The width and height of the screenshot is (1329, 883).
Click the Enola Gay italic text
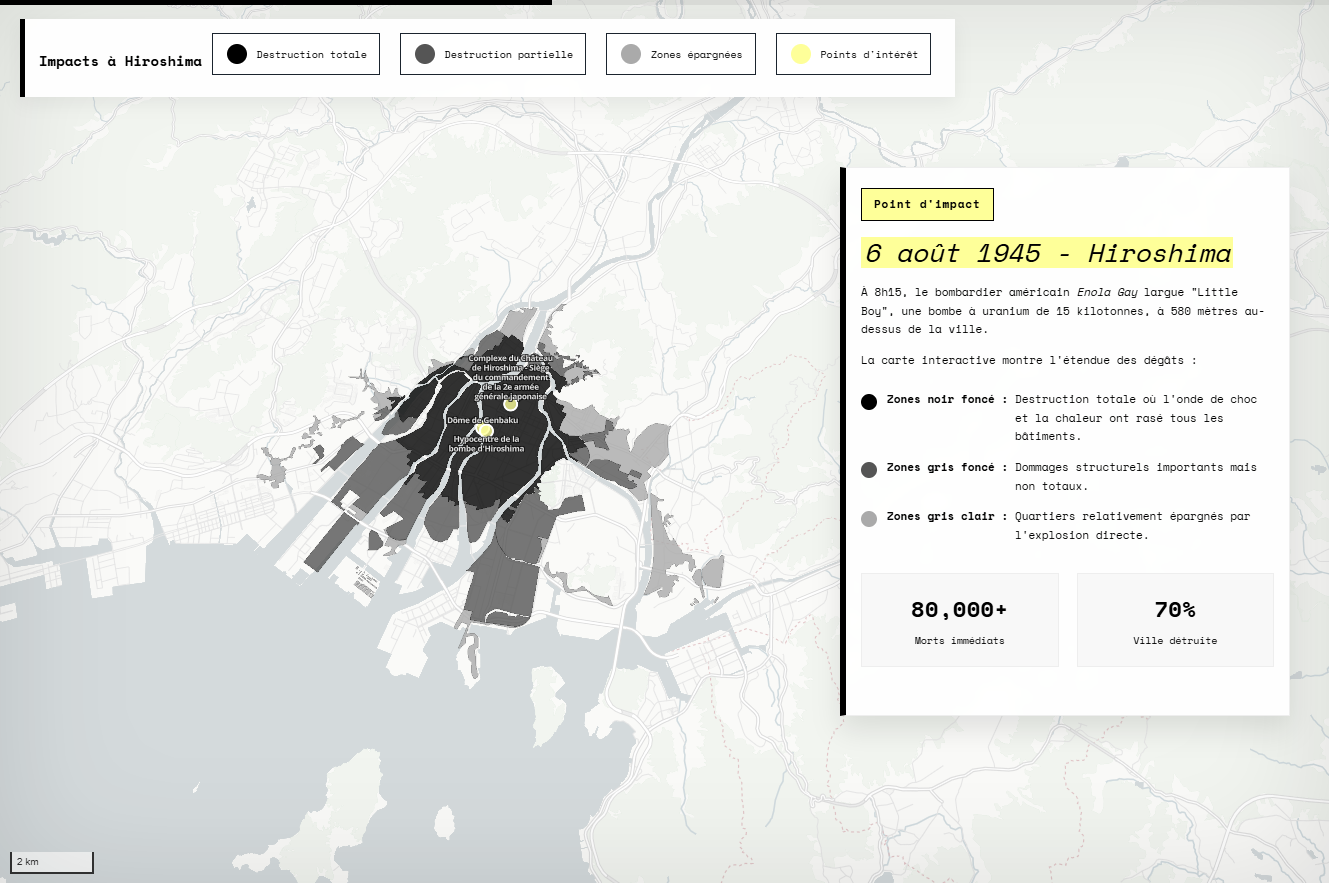click(x=1106, y=292)
